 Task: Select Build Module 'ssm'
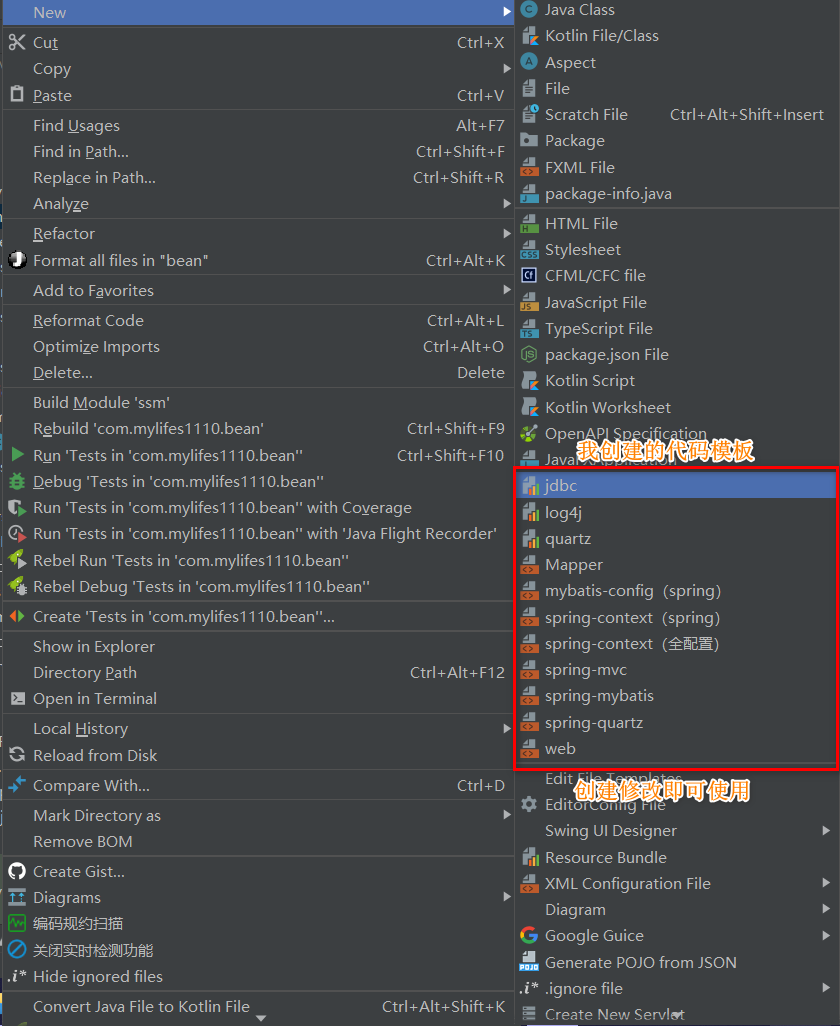tap(258, 402)
